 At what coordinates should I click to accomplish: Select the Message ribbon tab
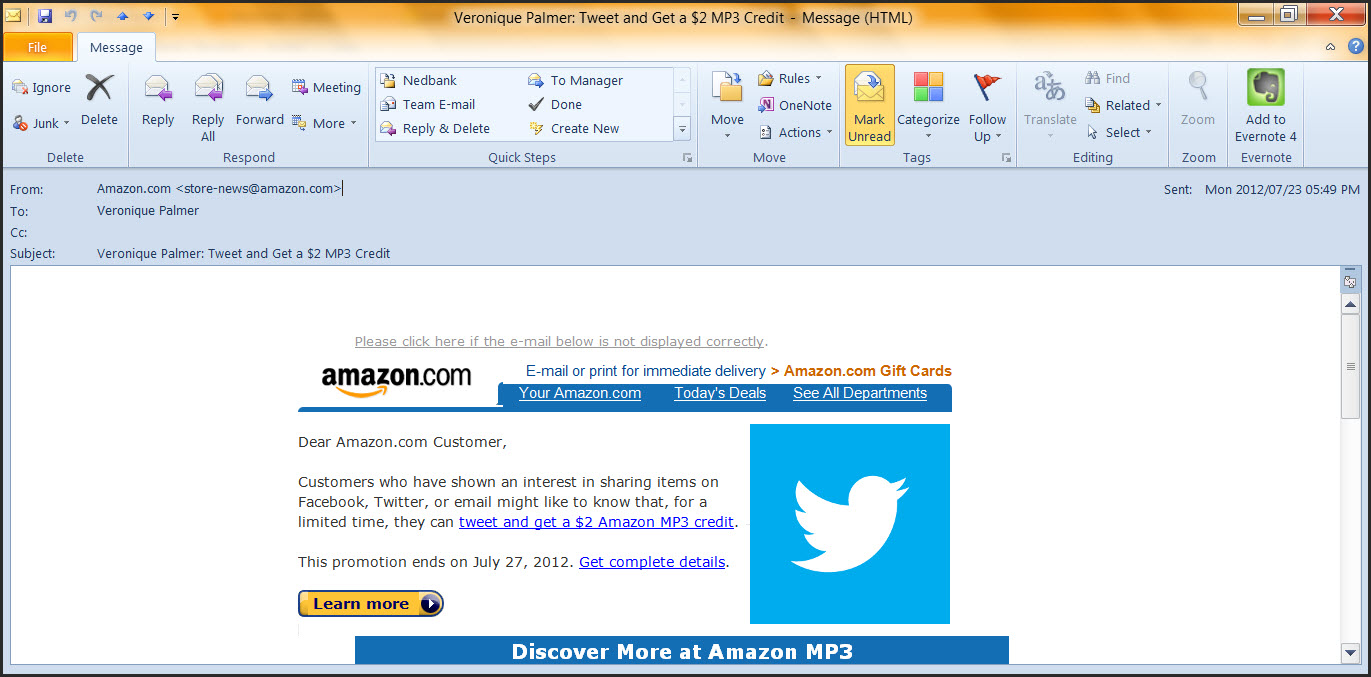pos(116,47)
